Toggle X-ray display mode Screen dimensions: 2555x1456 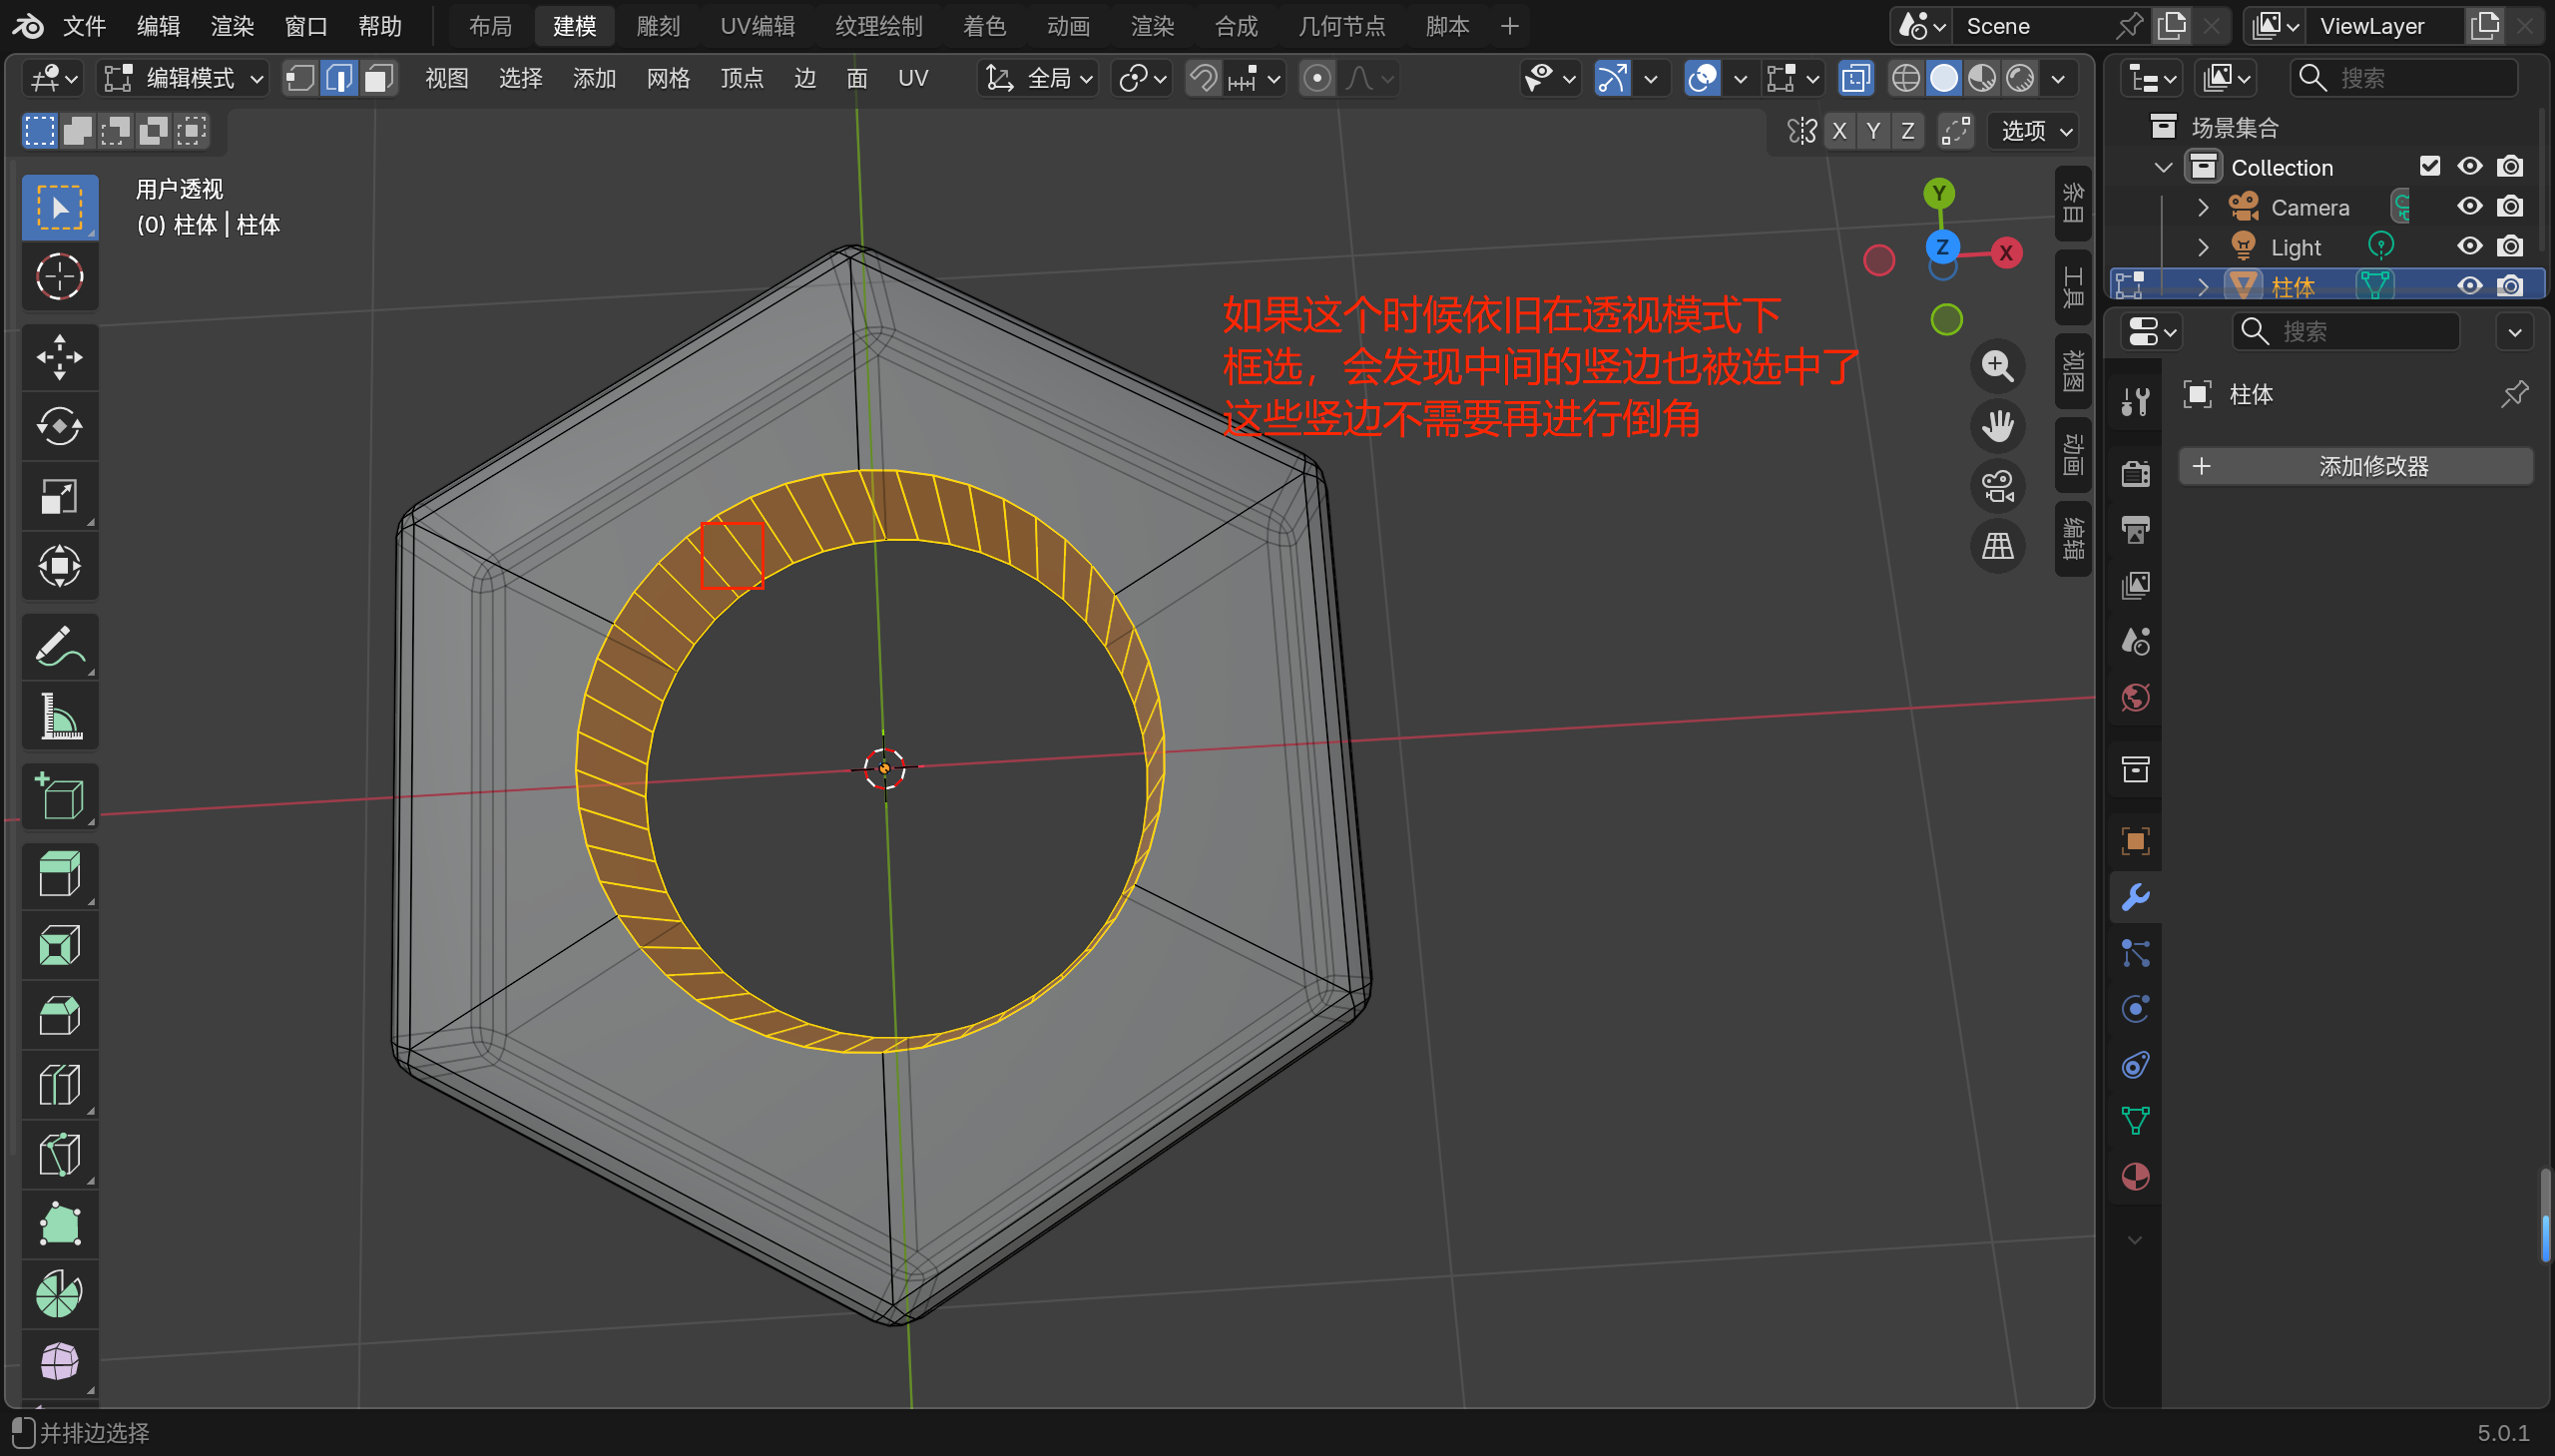pyautogui.click(x=1855, y=78)
